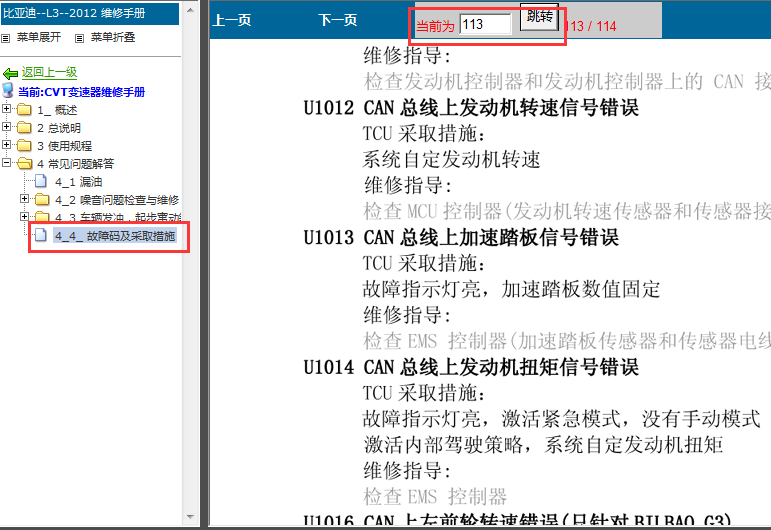Click the computer icon beside 当前:CVT变速器维修手册
The height and width of the screenshot is (530, 771).
8,90
